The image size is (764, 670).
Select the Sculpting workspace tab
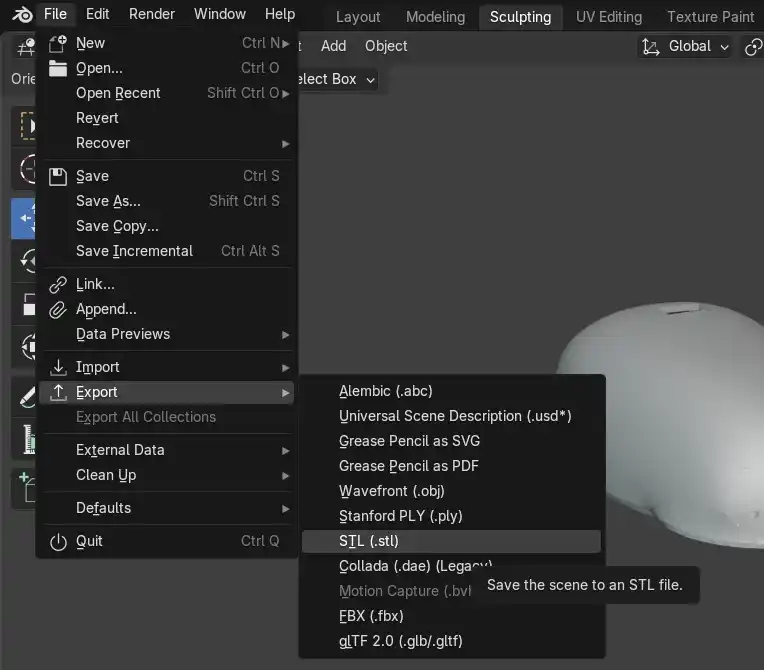520,17
